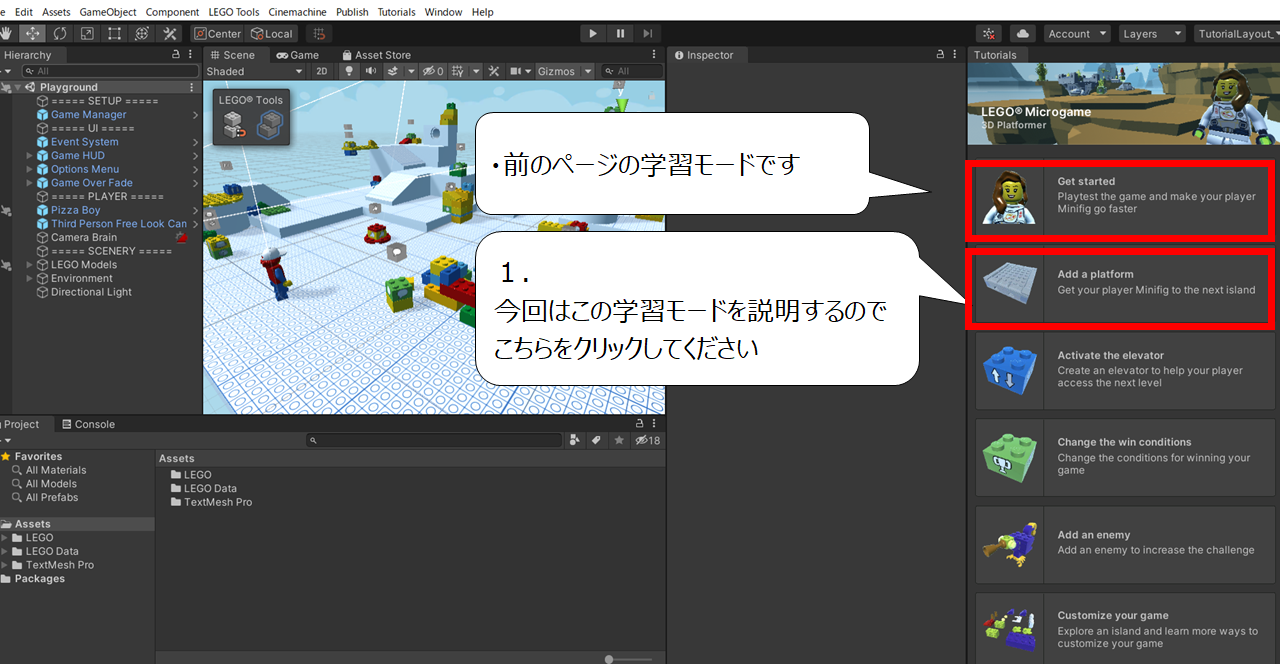
Task: Open collab services icon with red X
Action: pos(989,33)
